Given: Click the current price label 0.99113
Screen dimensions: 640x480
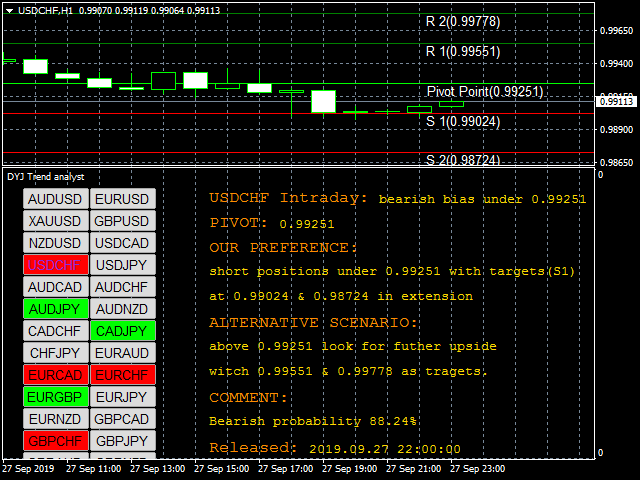Looking at the screenshot, I should coord(616,101).
